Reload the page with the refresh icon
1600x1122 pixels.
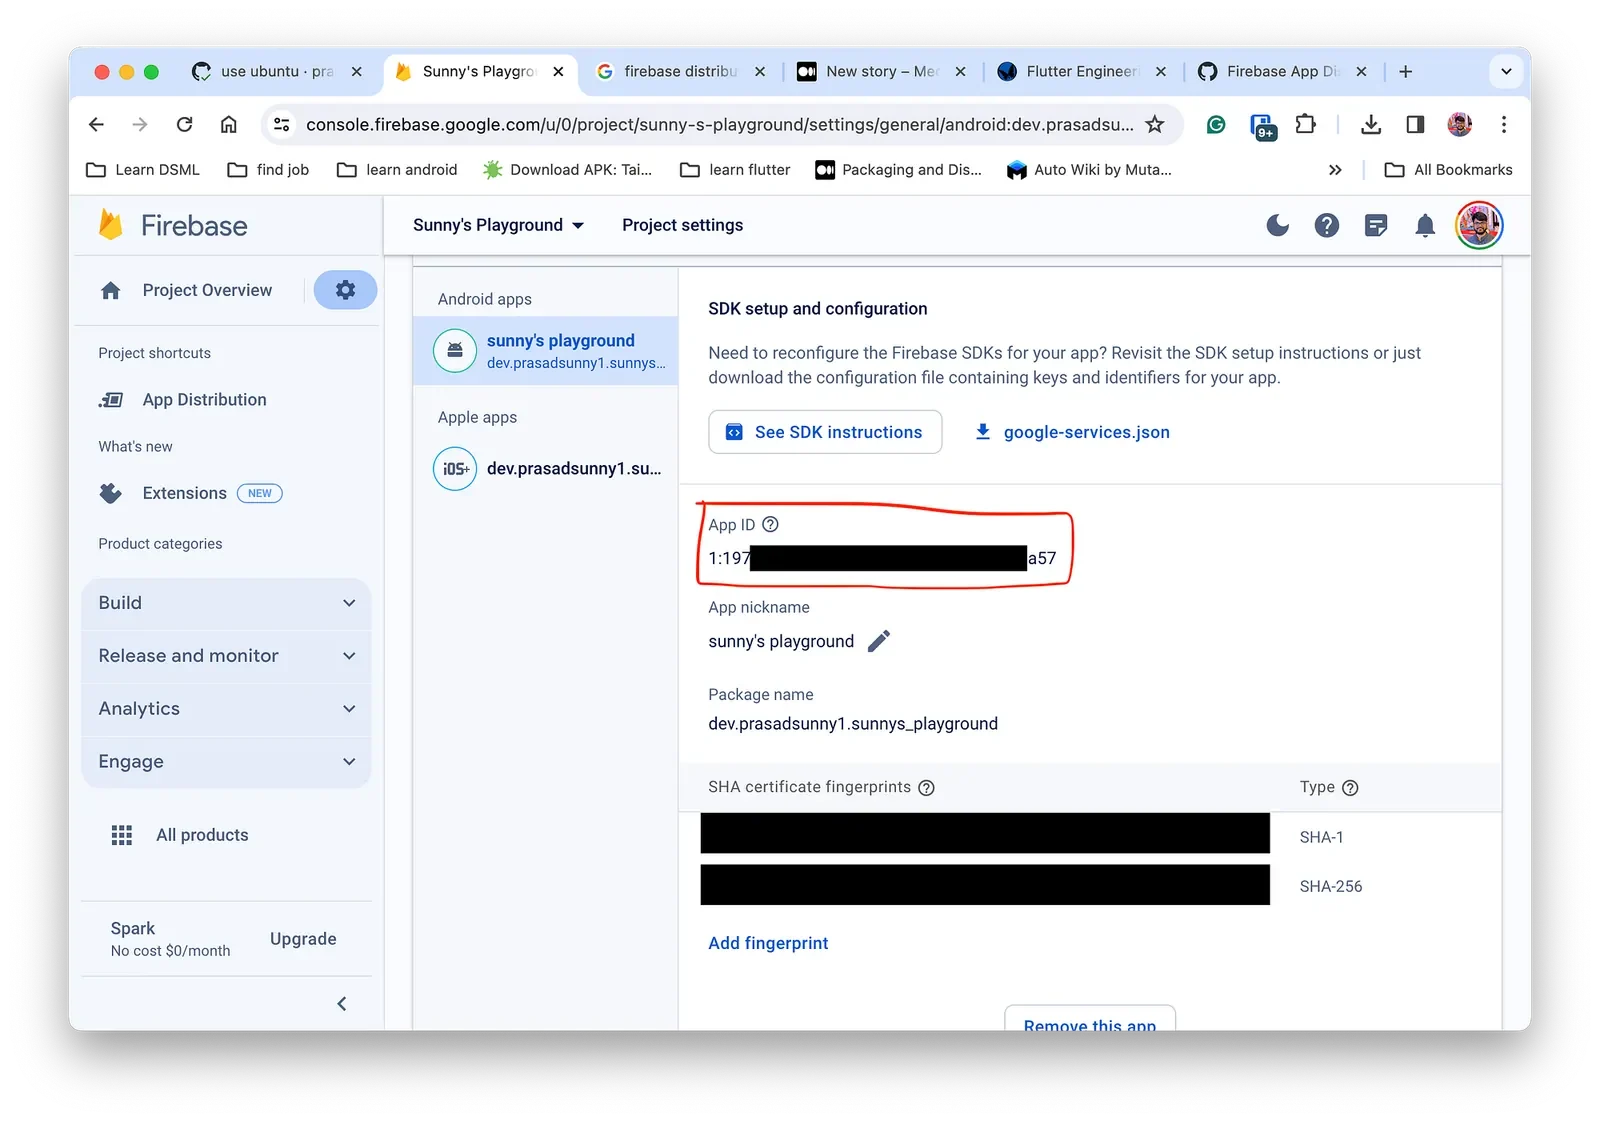tap(184, 124)
